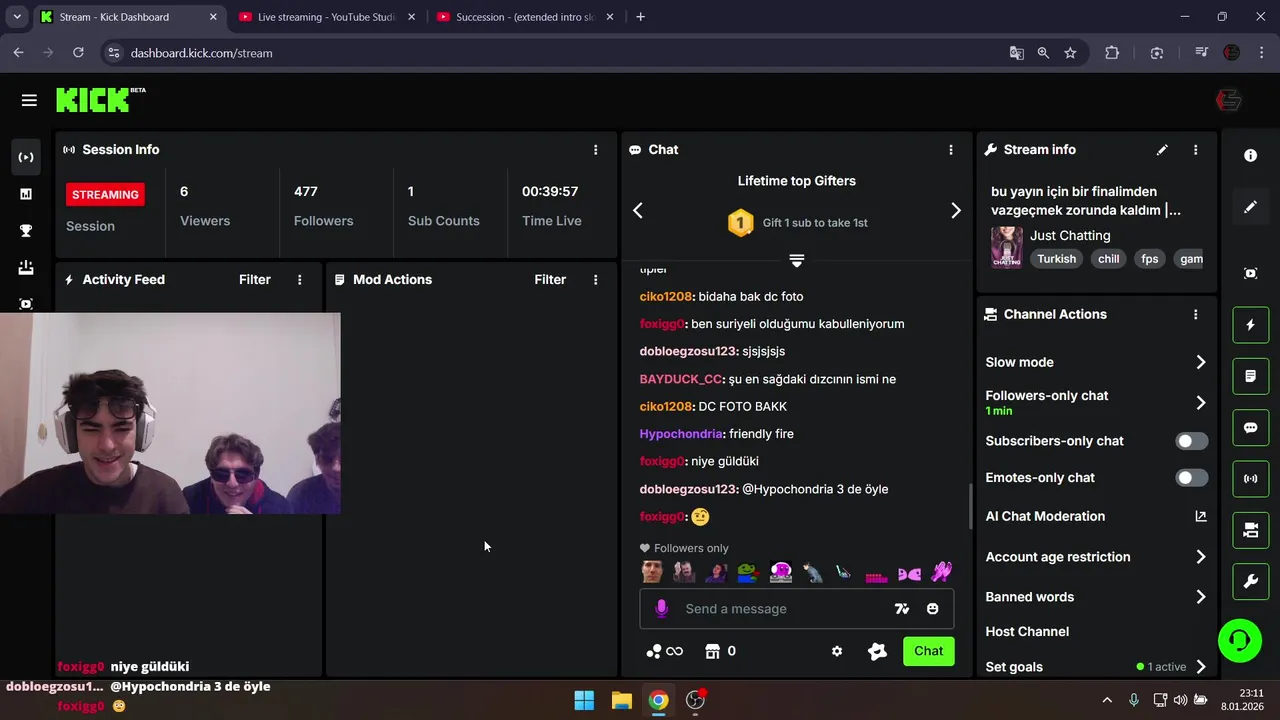Toggle the camera stream widget icon
The width and height of the screenshot is (1280, 720).
1250,530
